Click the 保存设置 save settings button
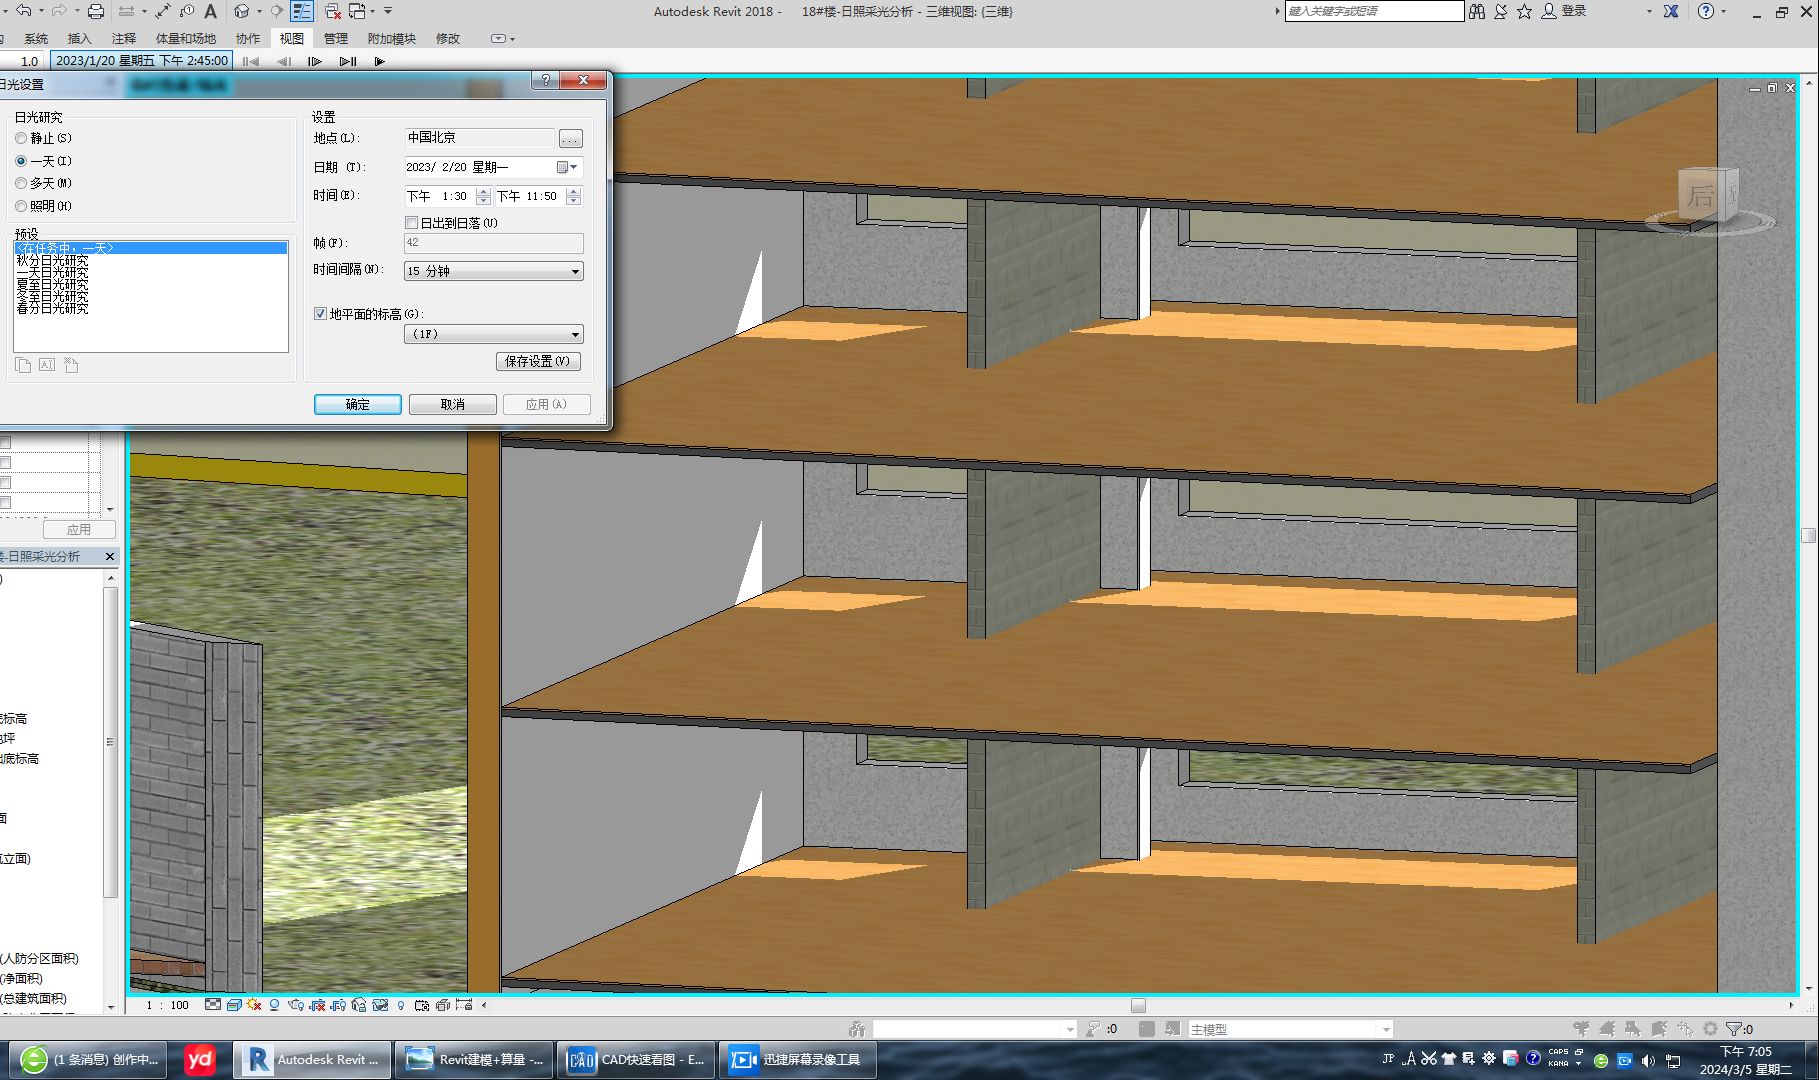This screenshot has height=1080, width=1819. [x=538, y=361]
